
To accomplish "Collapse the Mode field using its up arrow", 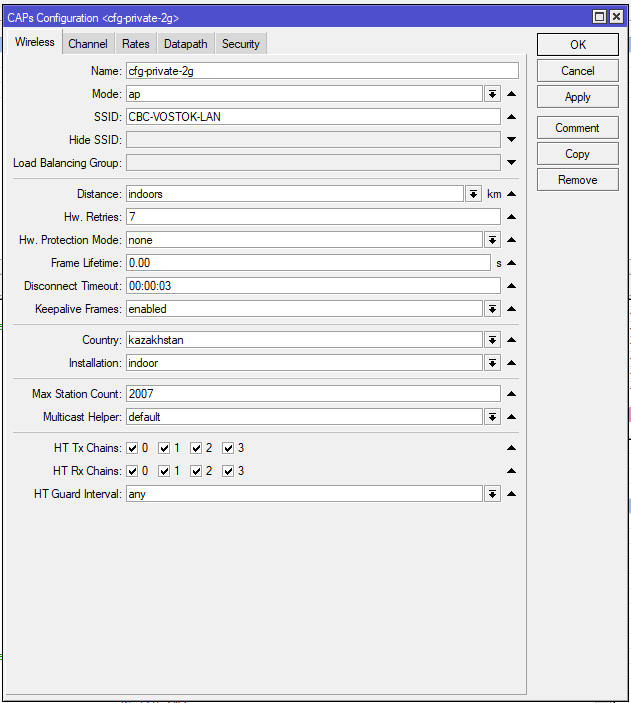I will [511, 94].
